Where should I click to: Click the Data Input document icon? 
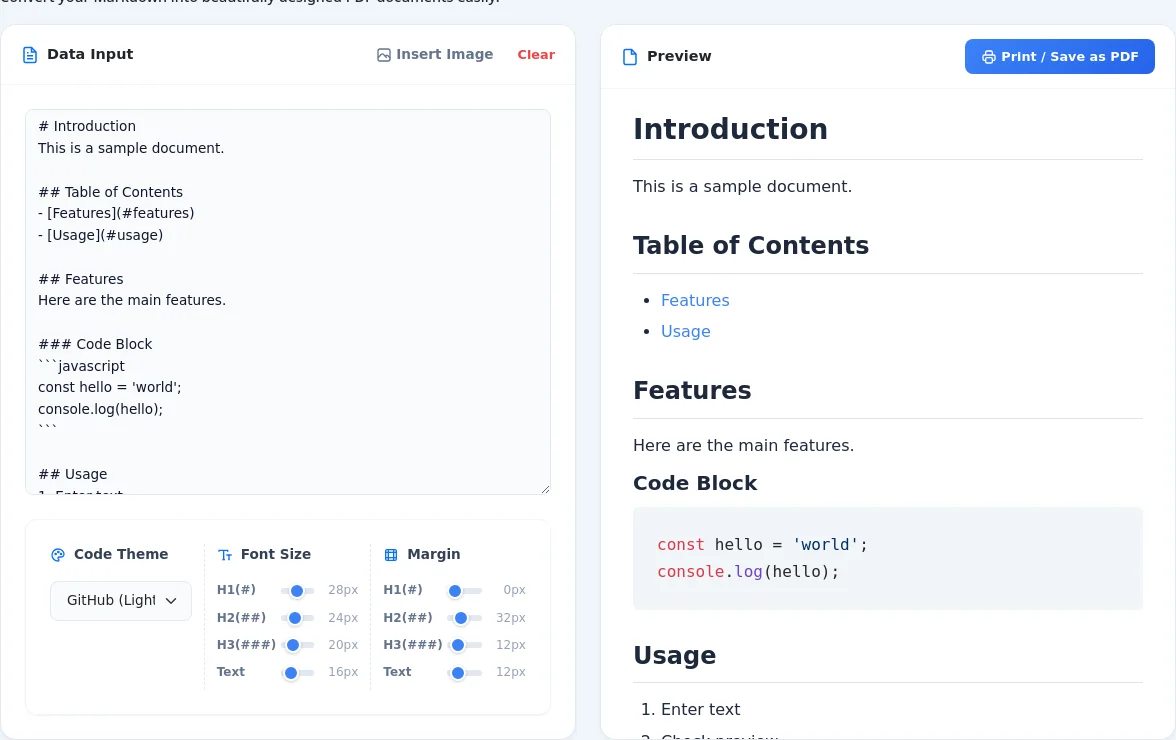(30, 55)
